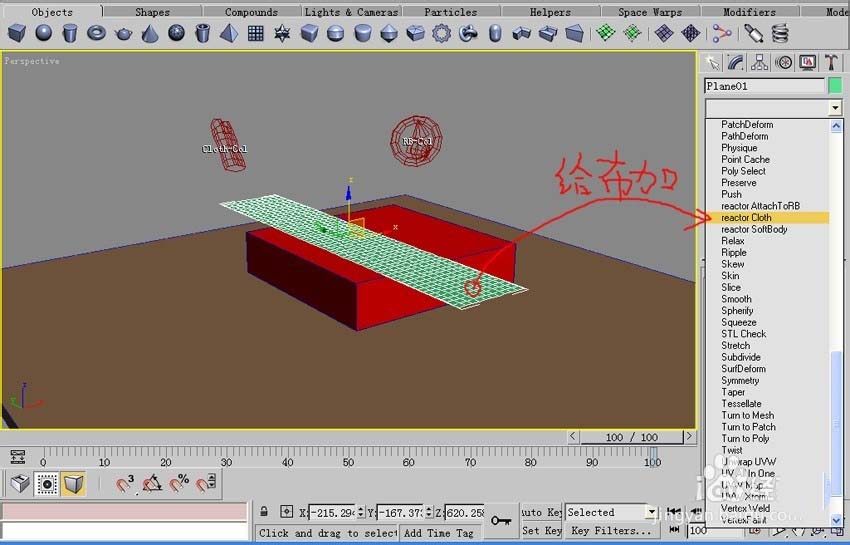The width and height of the screenshot is (850, 545).
Task: Choose the Symmetry modifier
Action: [768, 381]
